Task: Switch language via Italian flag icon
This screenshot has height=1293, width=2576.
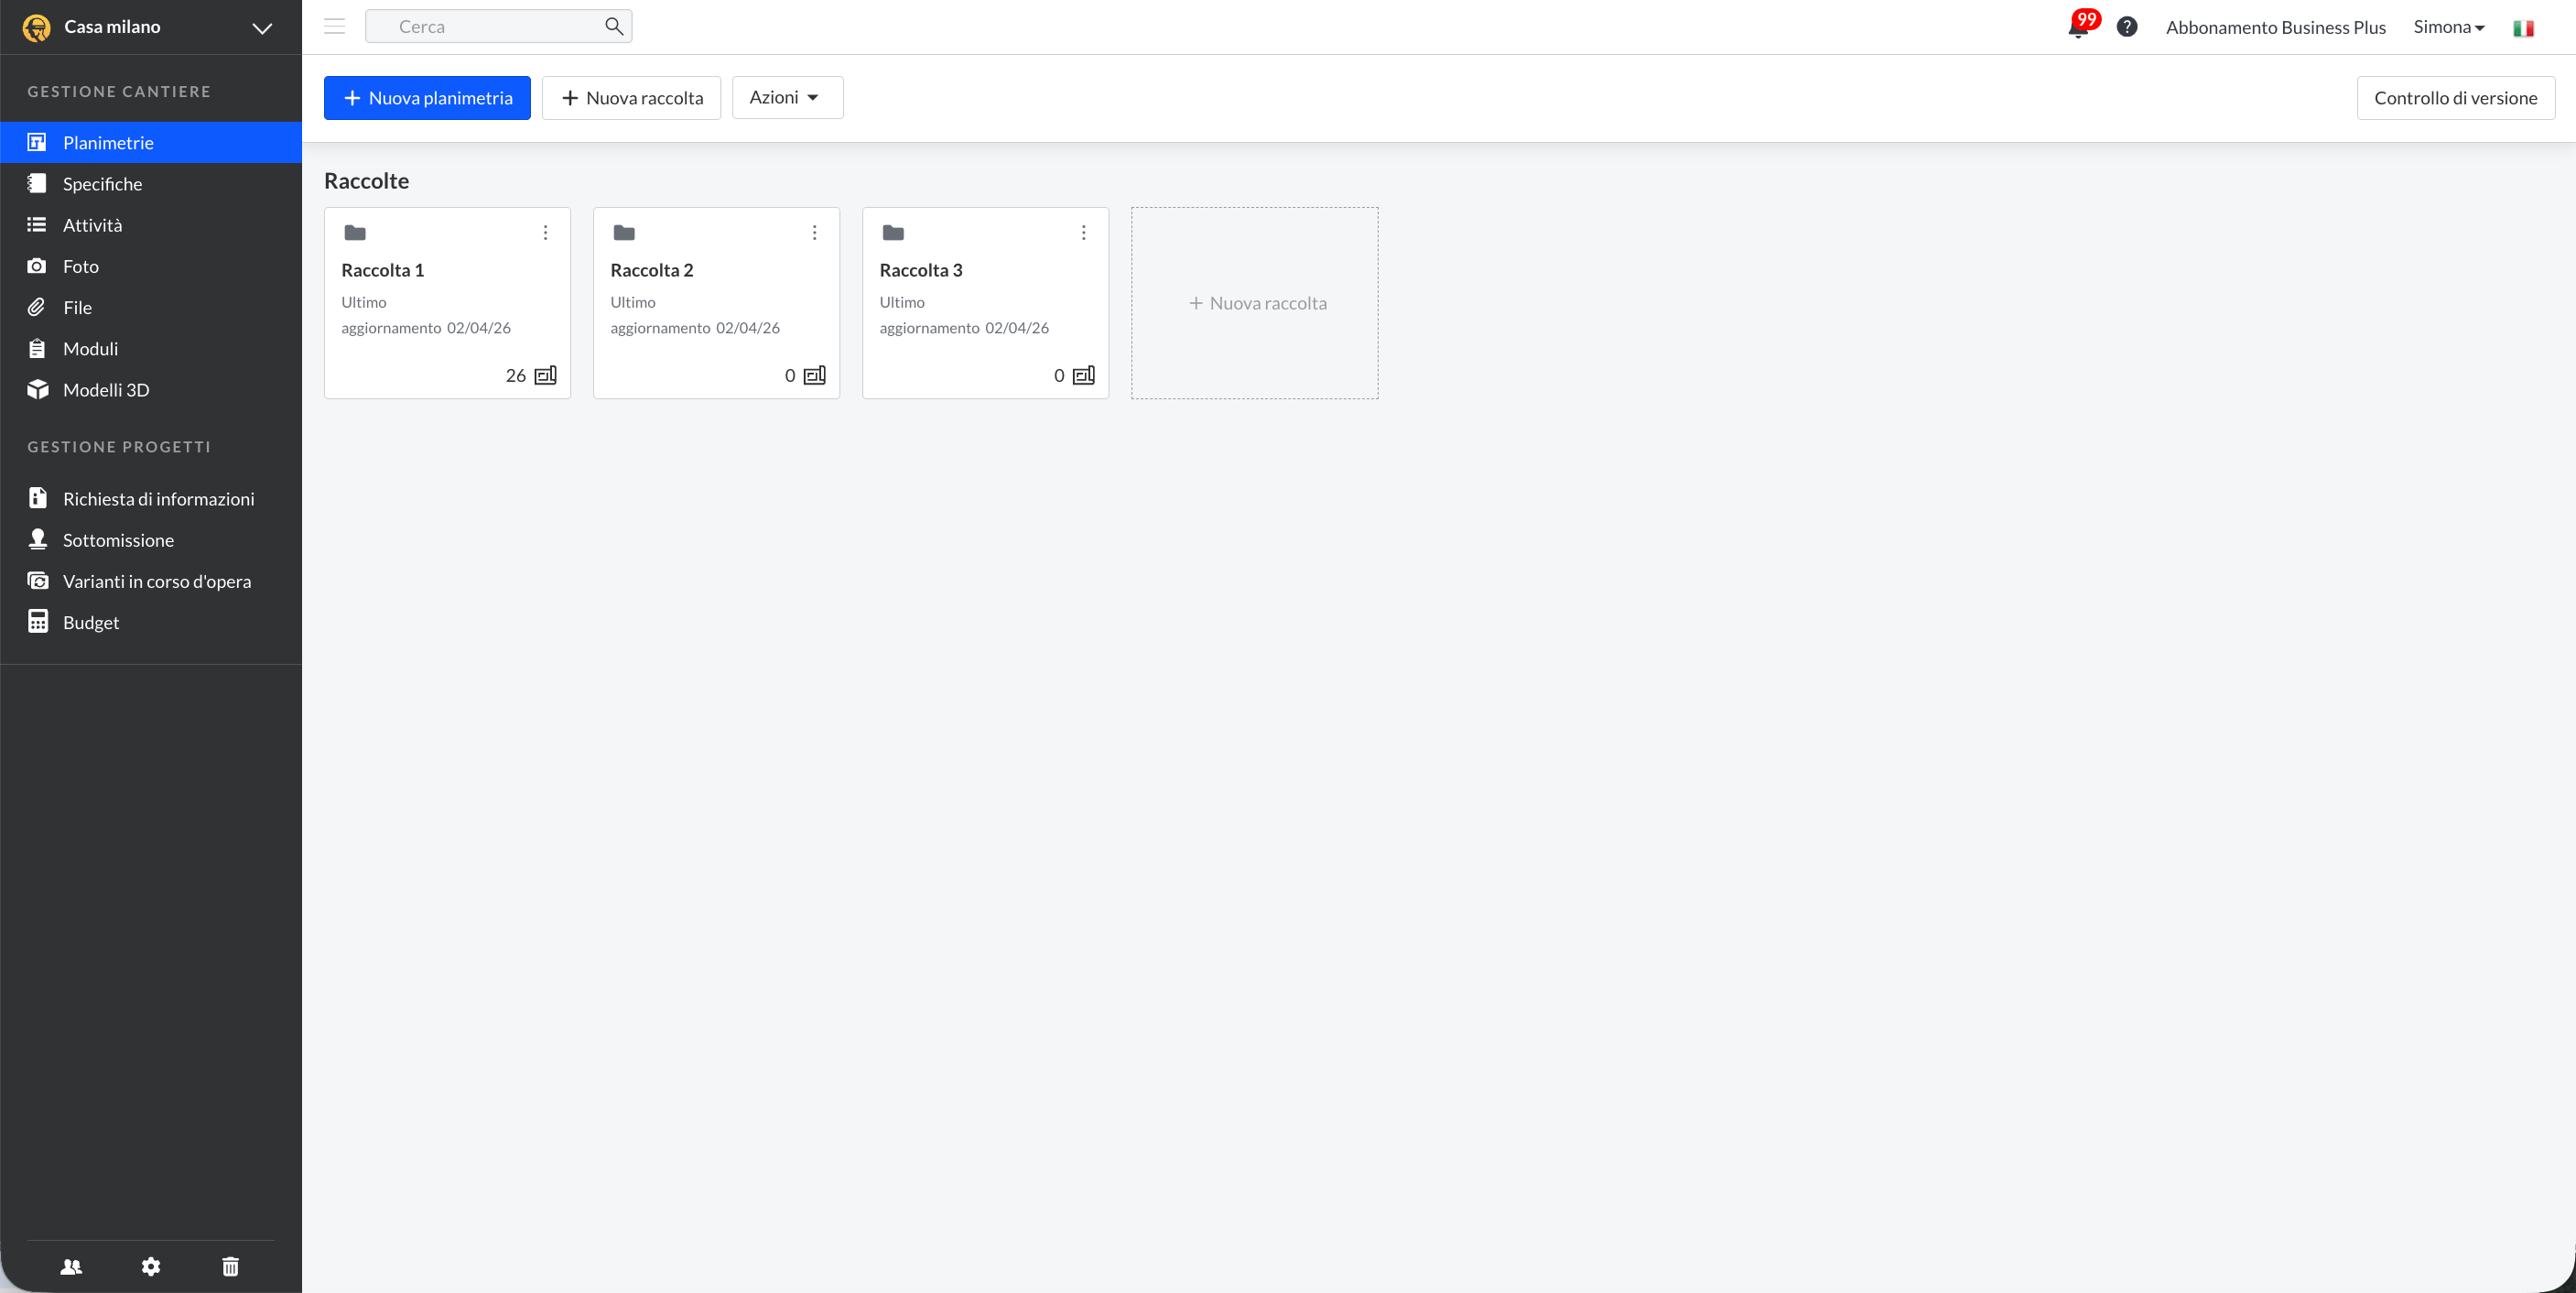Action: [x=2523, y=28]
